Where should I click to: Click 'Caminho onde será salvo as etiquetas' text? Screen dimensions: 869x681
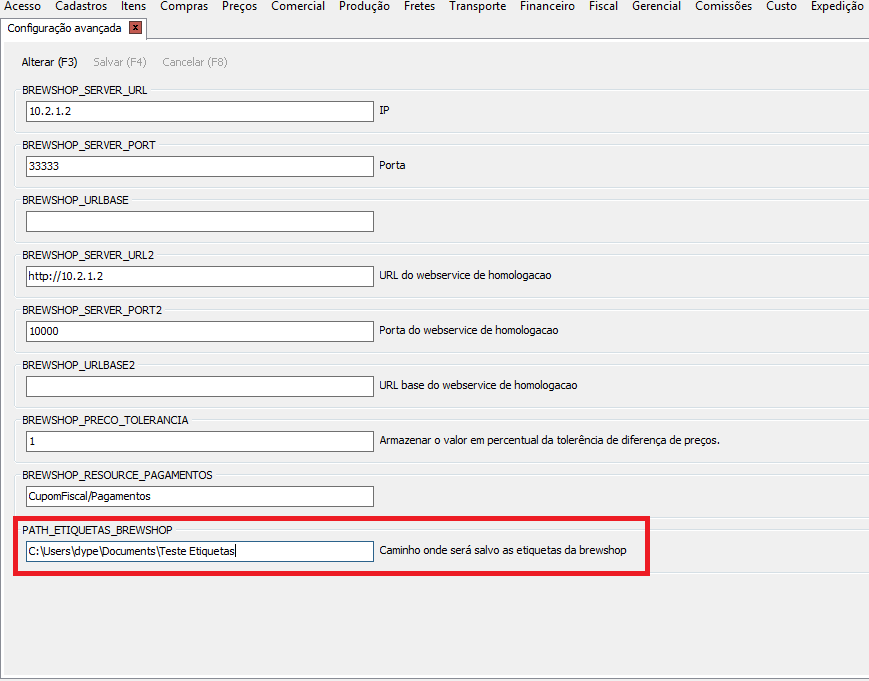pos(503,550)
